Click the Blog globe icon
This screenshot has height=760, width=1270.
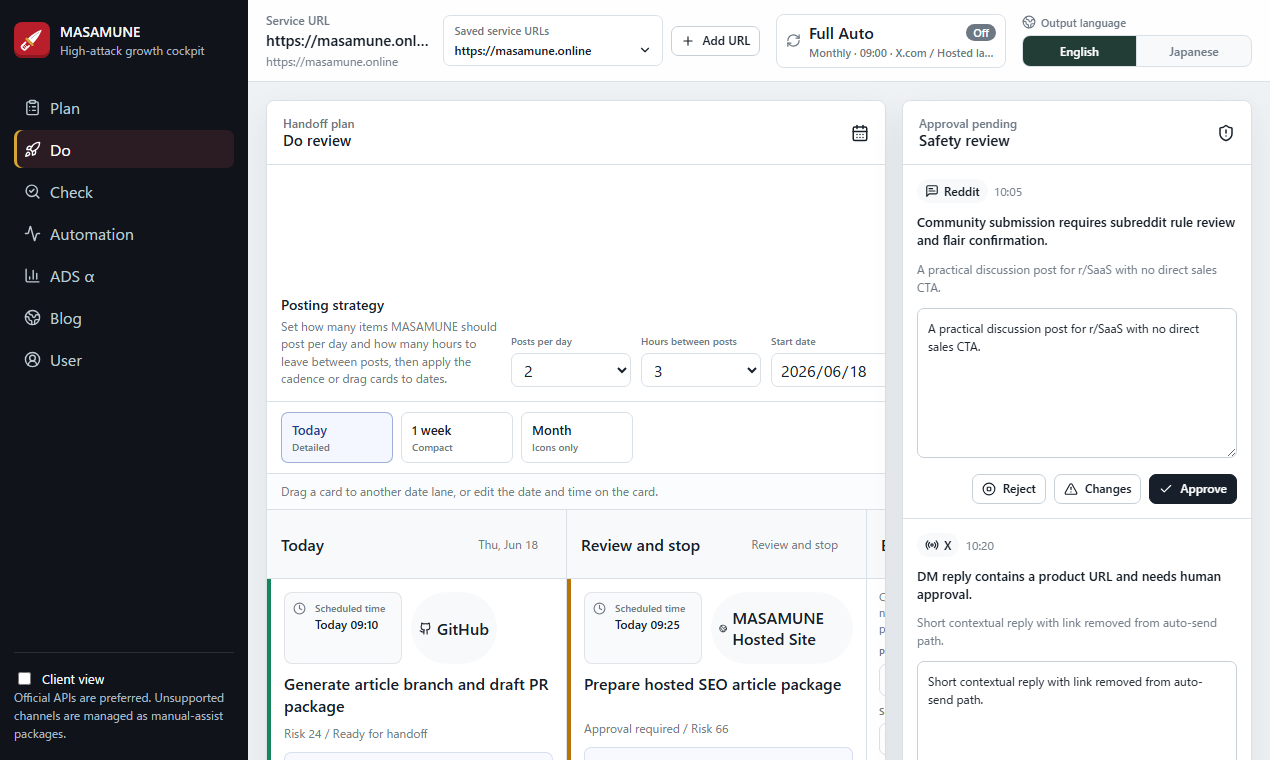pos(32,318)
